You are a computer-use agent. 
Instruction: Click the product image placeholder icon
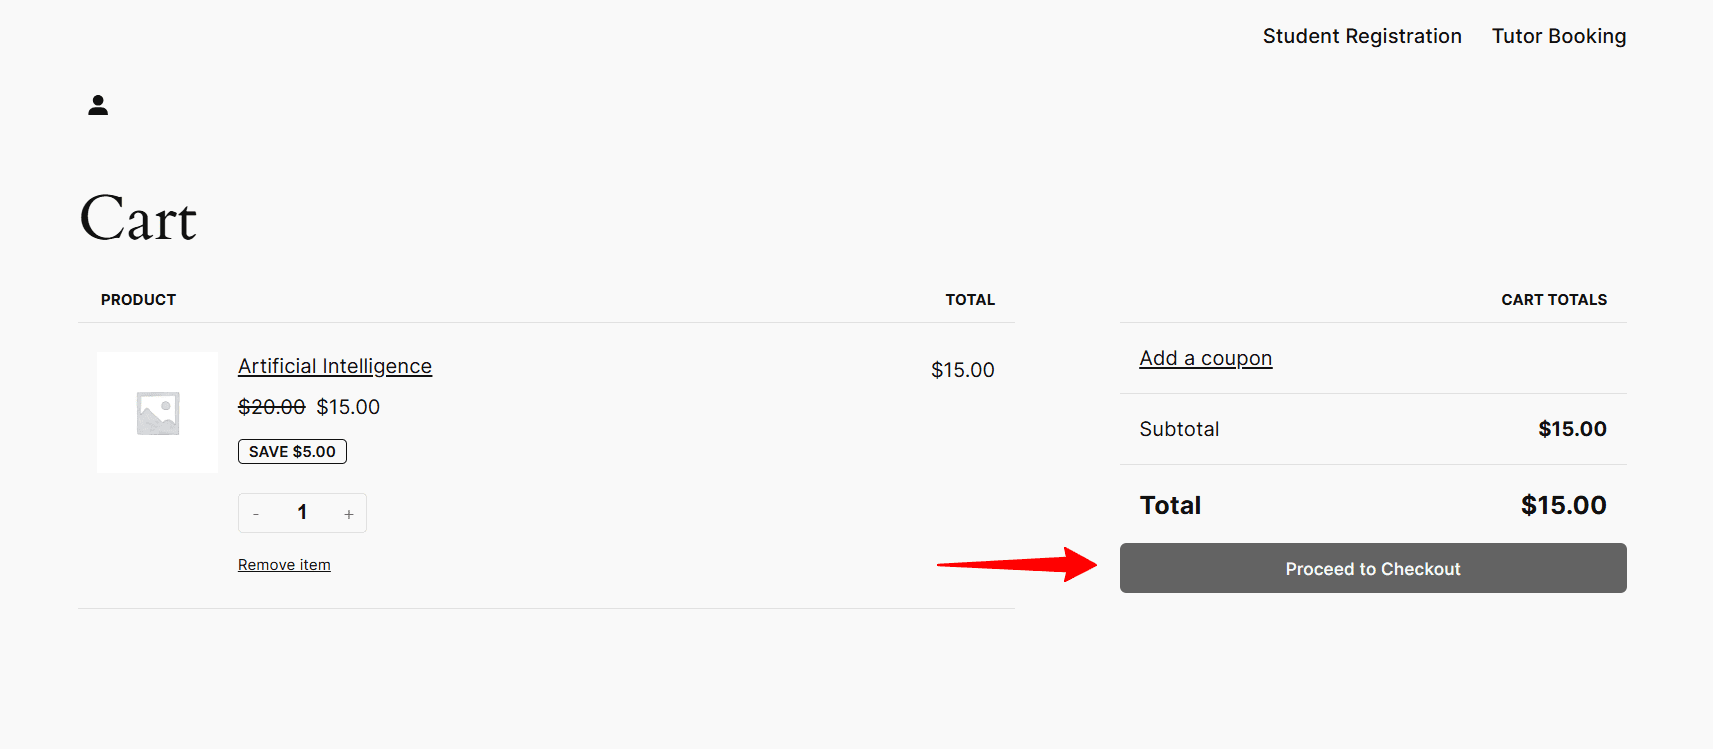(156, 411)
